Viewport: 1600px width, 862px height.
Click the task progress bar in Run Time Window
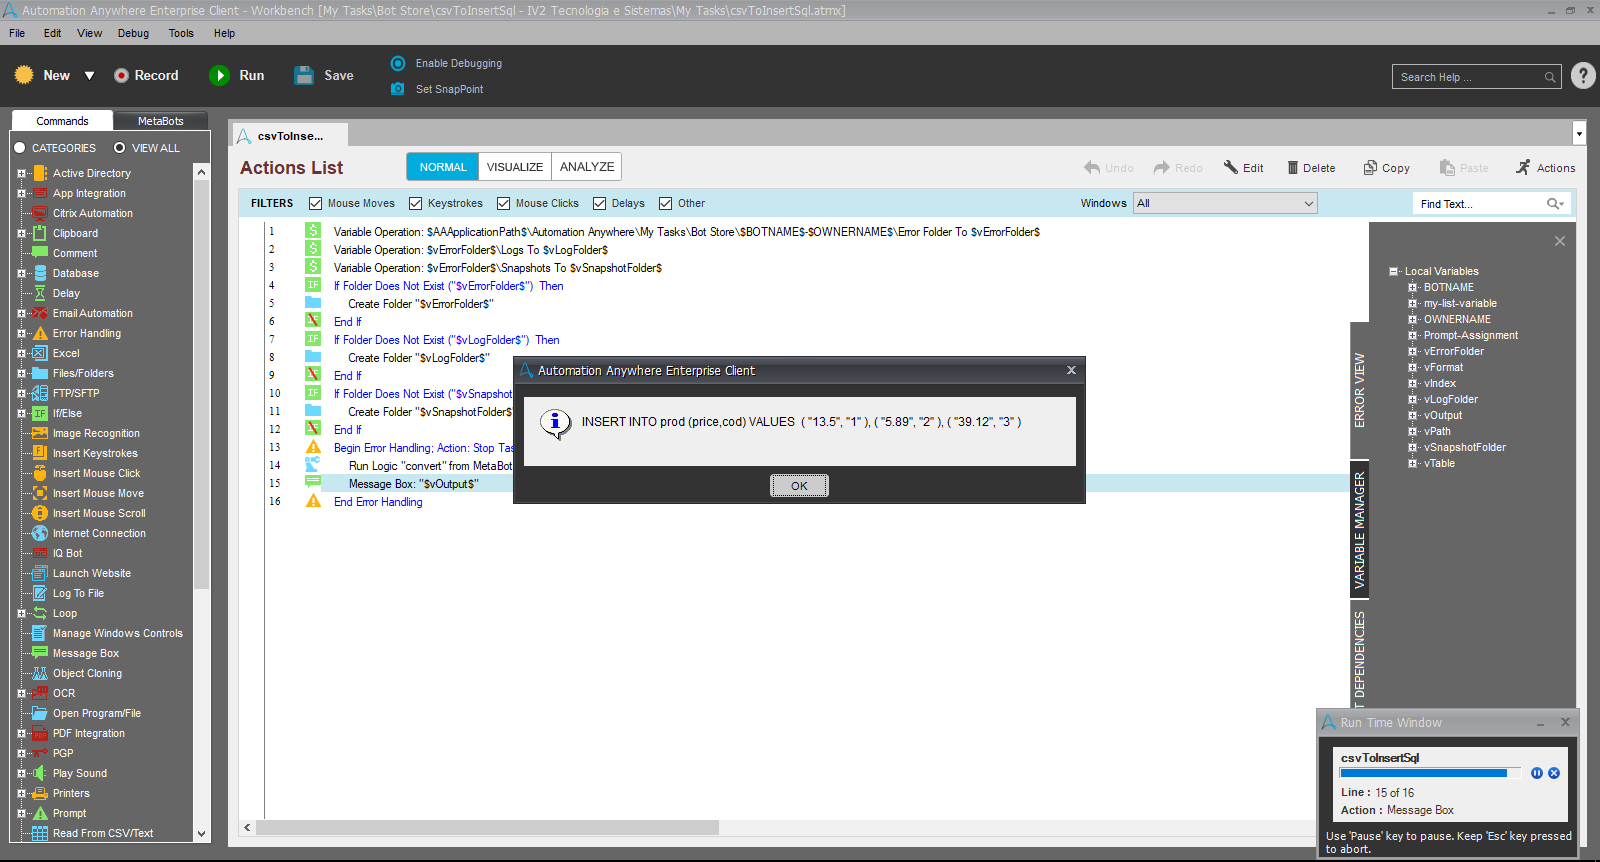pos(1430,773)
